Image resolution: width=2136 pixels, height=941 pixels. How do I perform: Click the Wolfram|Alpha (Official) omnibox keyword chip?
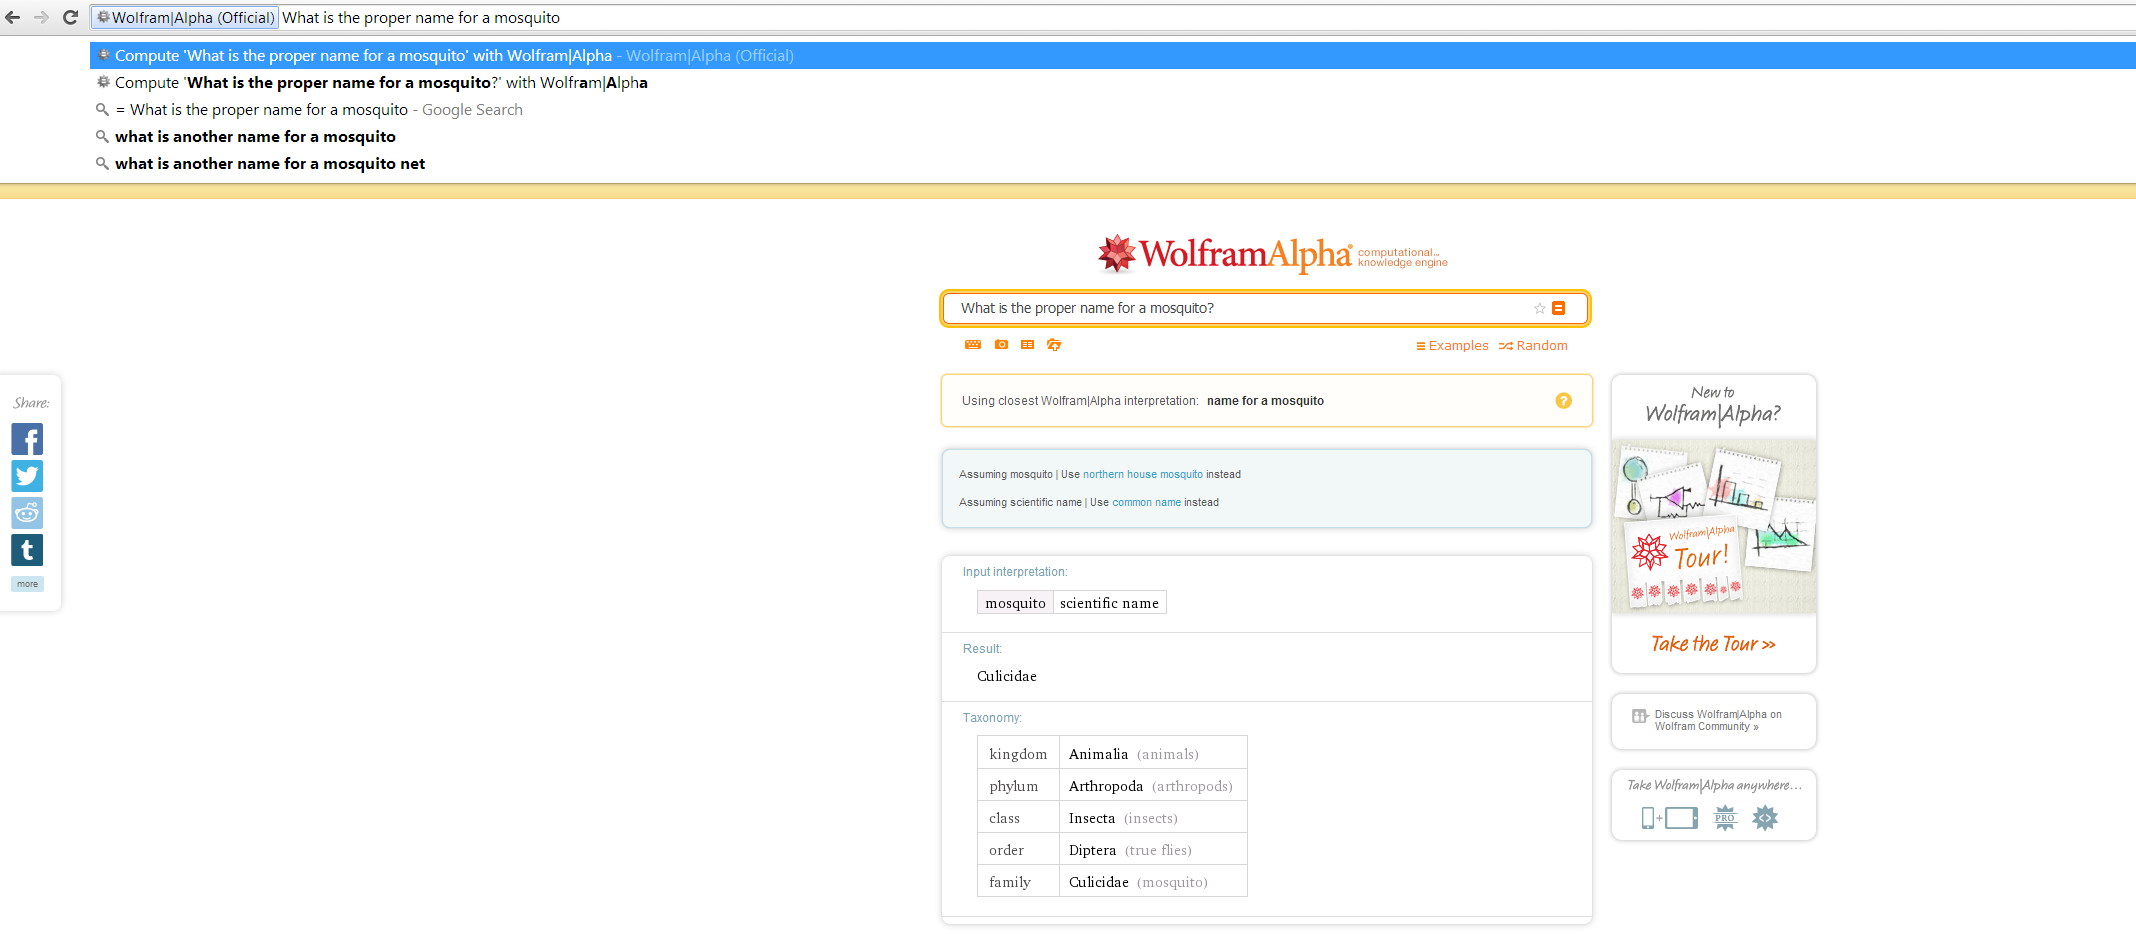tap(185, 17)
